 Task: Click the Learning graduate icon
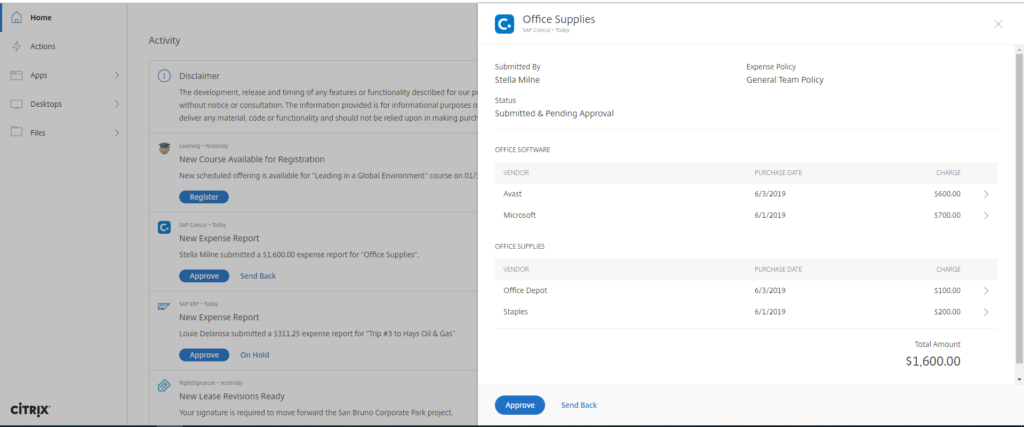click(x=164, y=149)
